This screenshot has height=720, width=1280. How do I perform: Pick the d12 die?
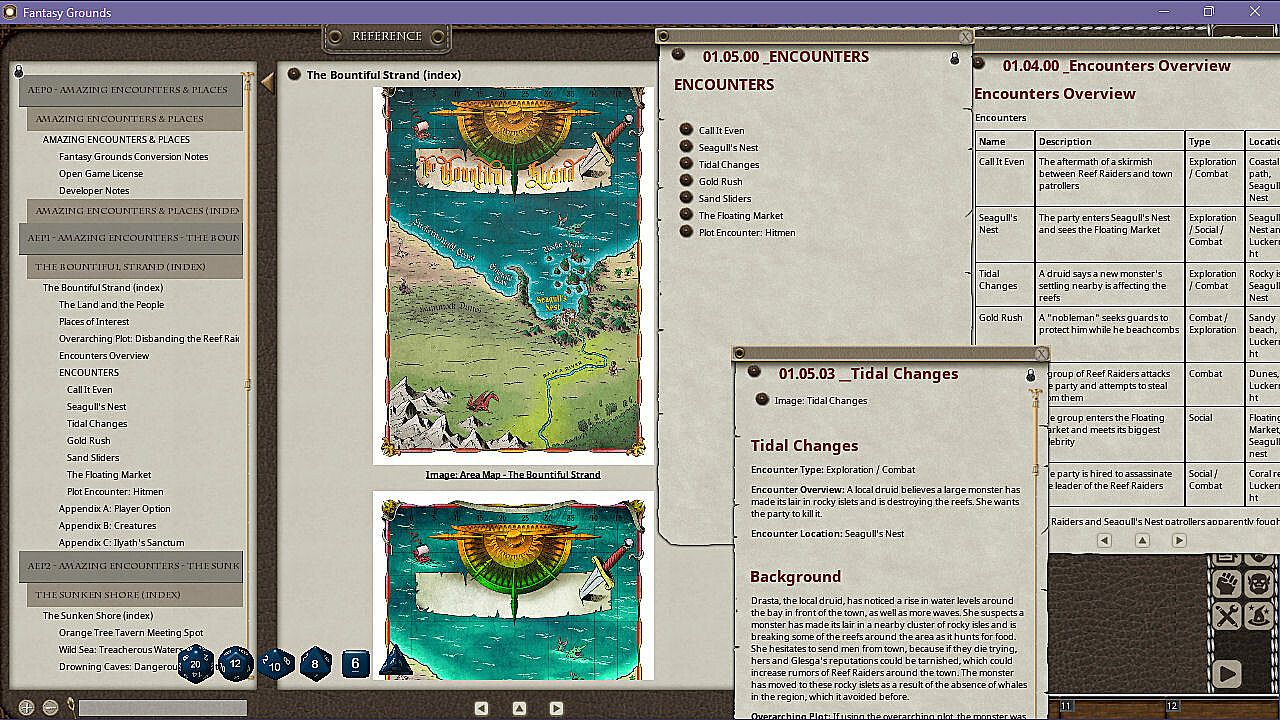tap(236, 663)
